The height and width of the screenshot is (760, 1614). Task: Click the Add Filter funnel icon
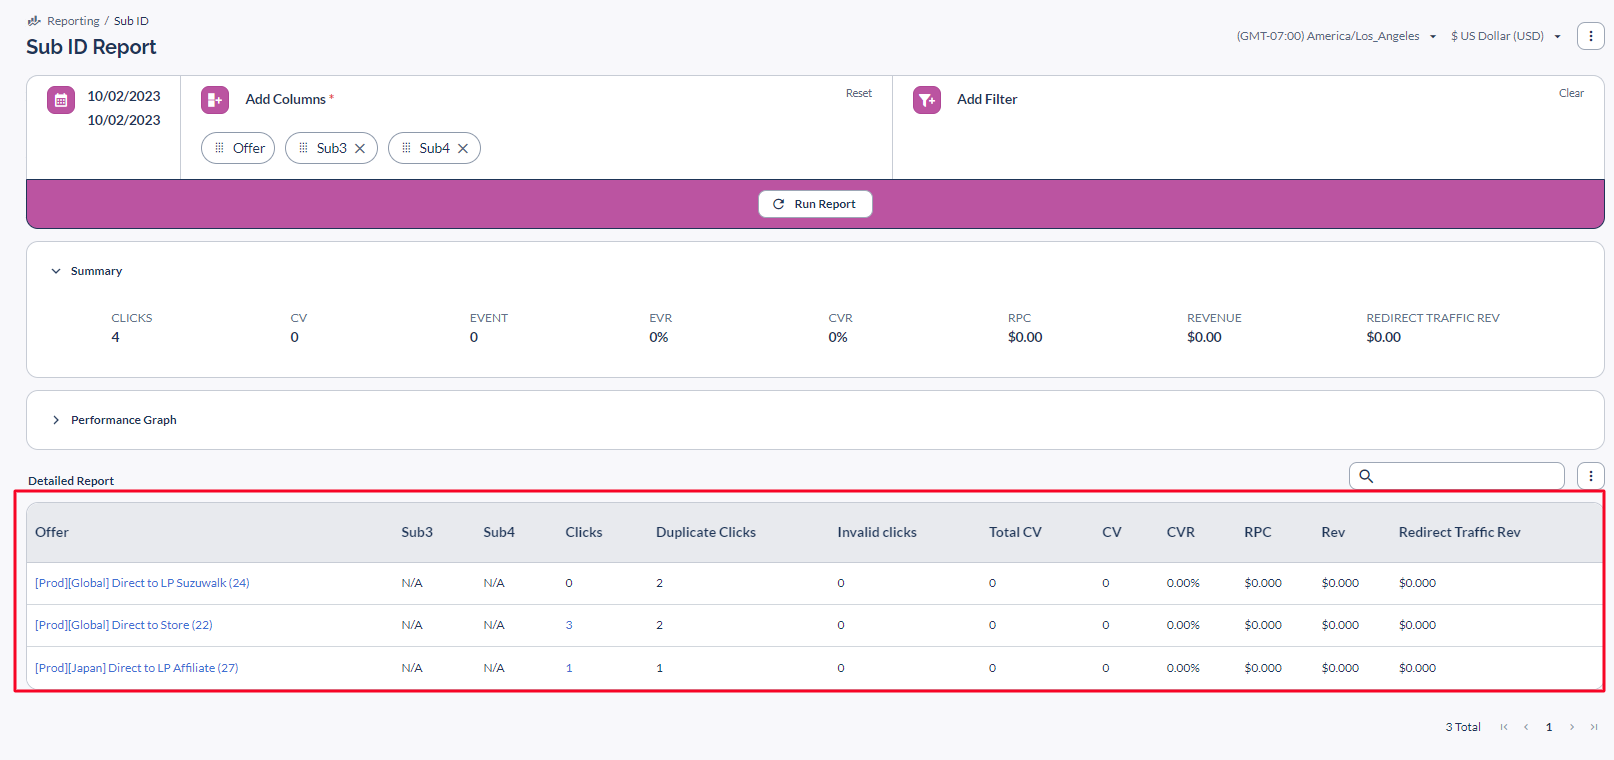click(927, 100)
